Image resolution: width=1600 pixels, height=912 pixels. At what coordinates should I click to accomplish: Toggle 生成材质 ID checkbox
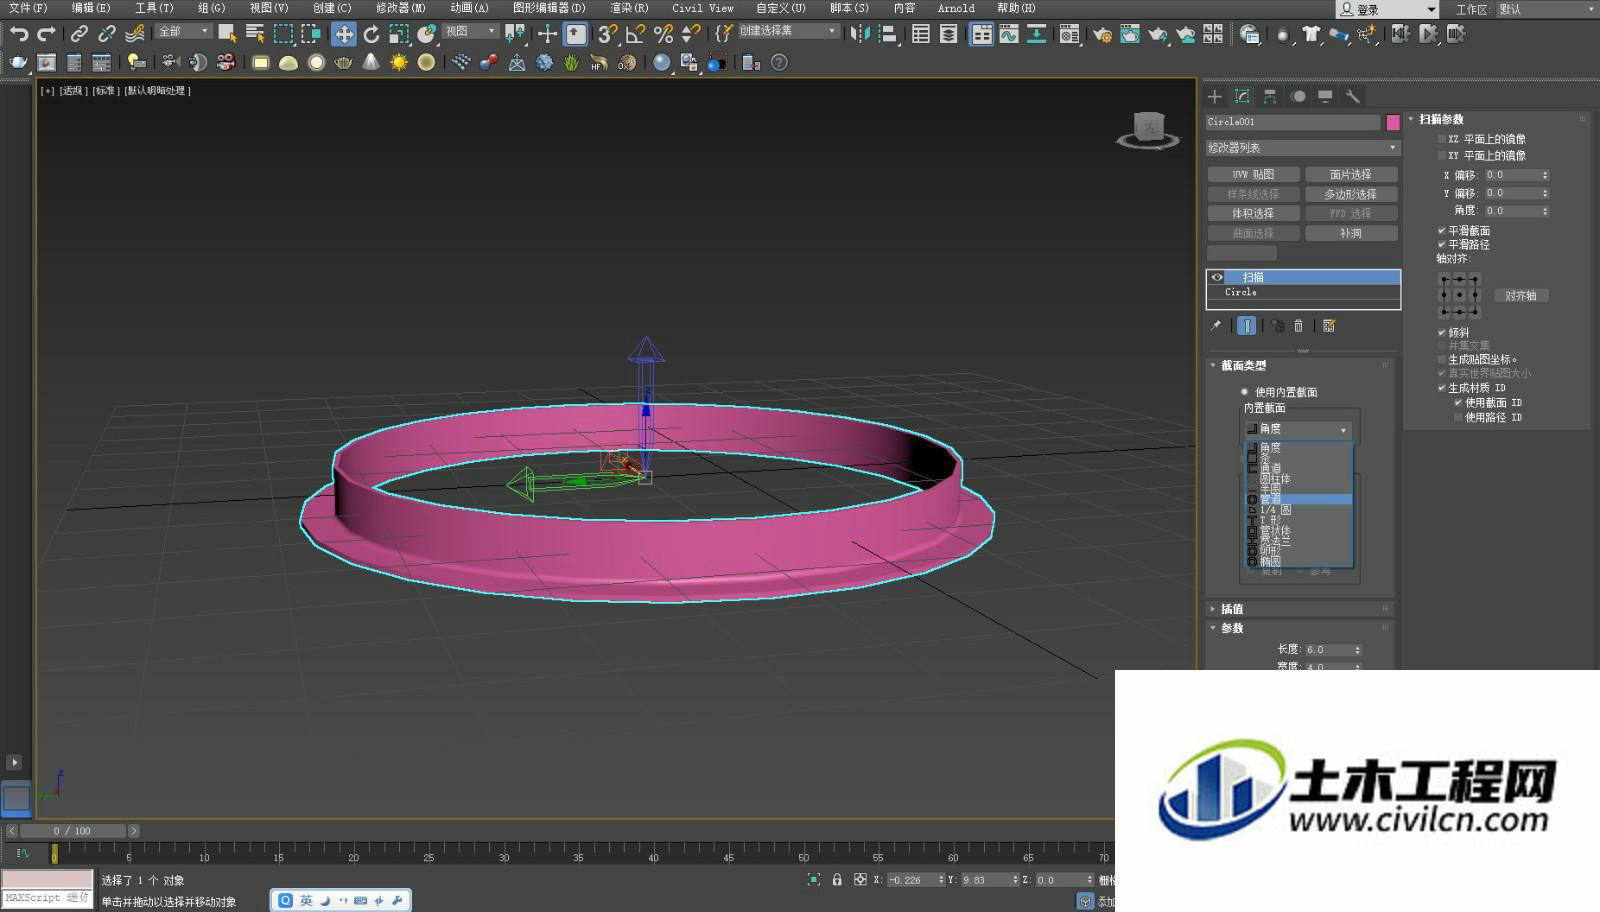(1441, 387)
